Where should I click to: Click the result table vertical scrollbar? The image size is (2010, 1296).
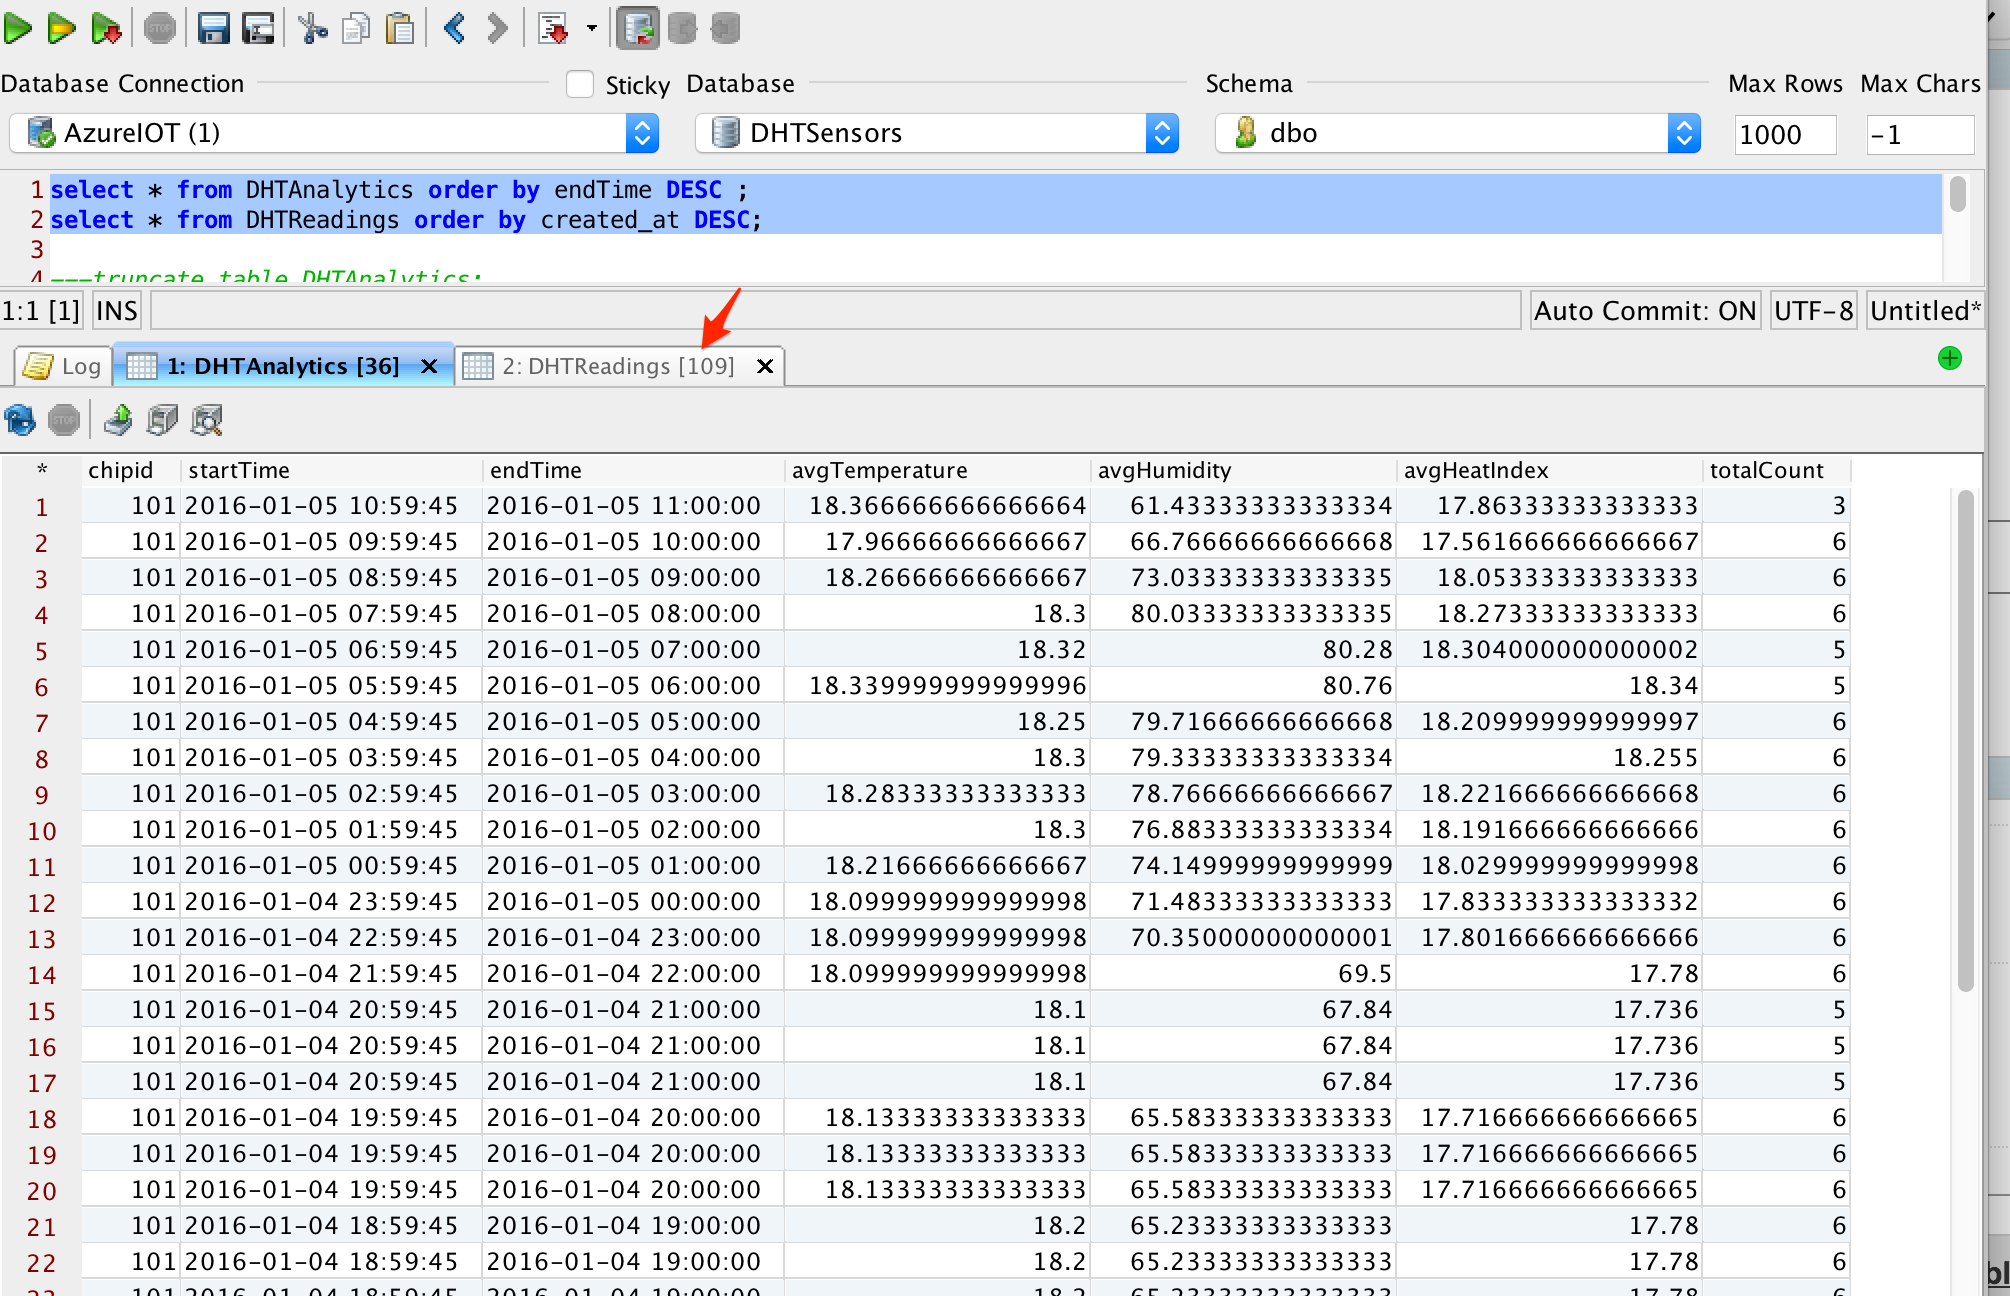click(x=1966, y=740)
